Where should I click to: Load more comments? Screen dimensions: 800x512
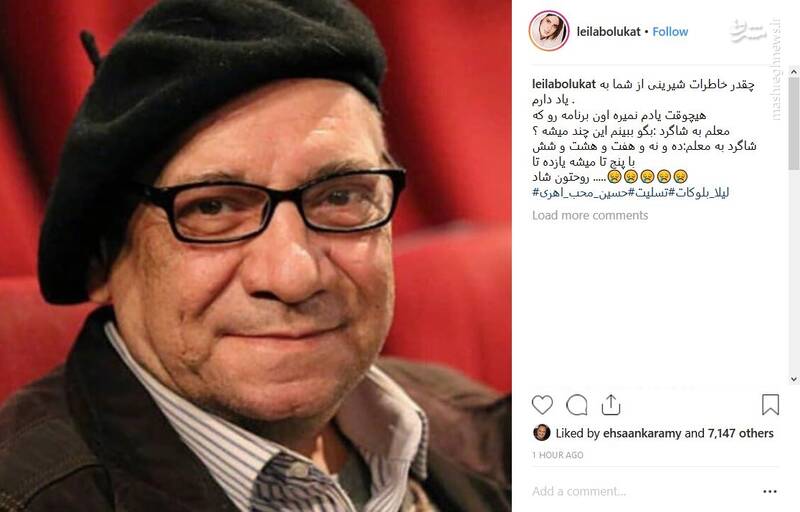pos(590,215)
